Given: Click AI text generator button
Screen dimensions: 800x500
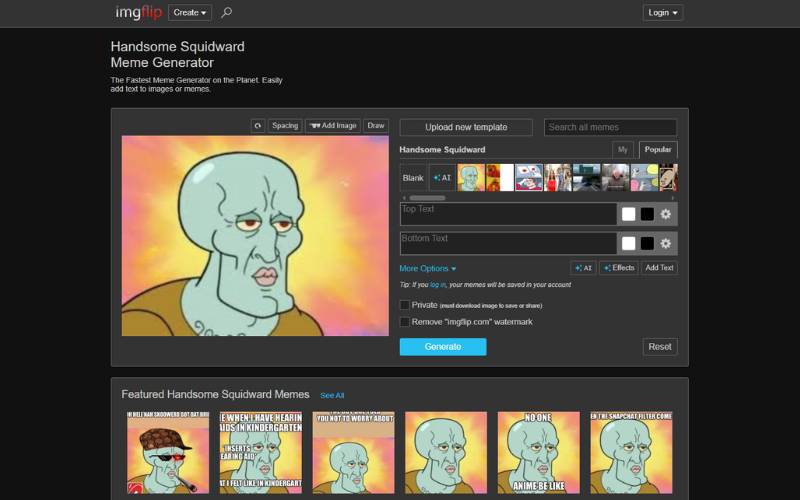Looking at the screenshot, I should (583, 268).
